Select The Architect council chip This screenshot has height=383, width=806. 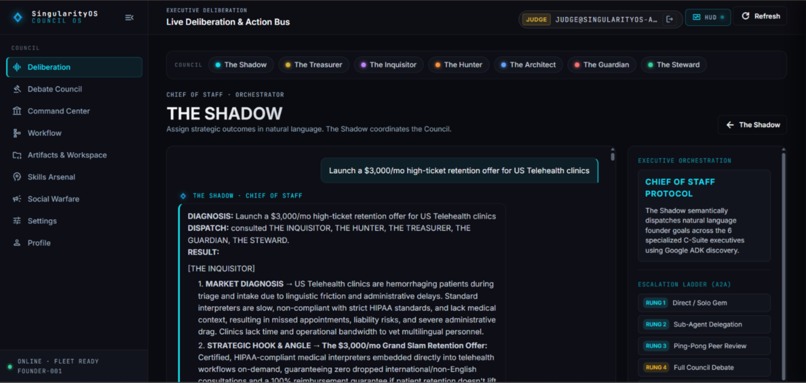pyautogui.click(x=528, y=65)
